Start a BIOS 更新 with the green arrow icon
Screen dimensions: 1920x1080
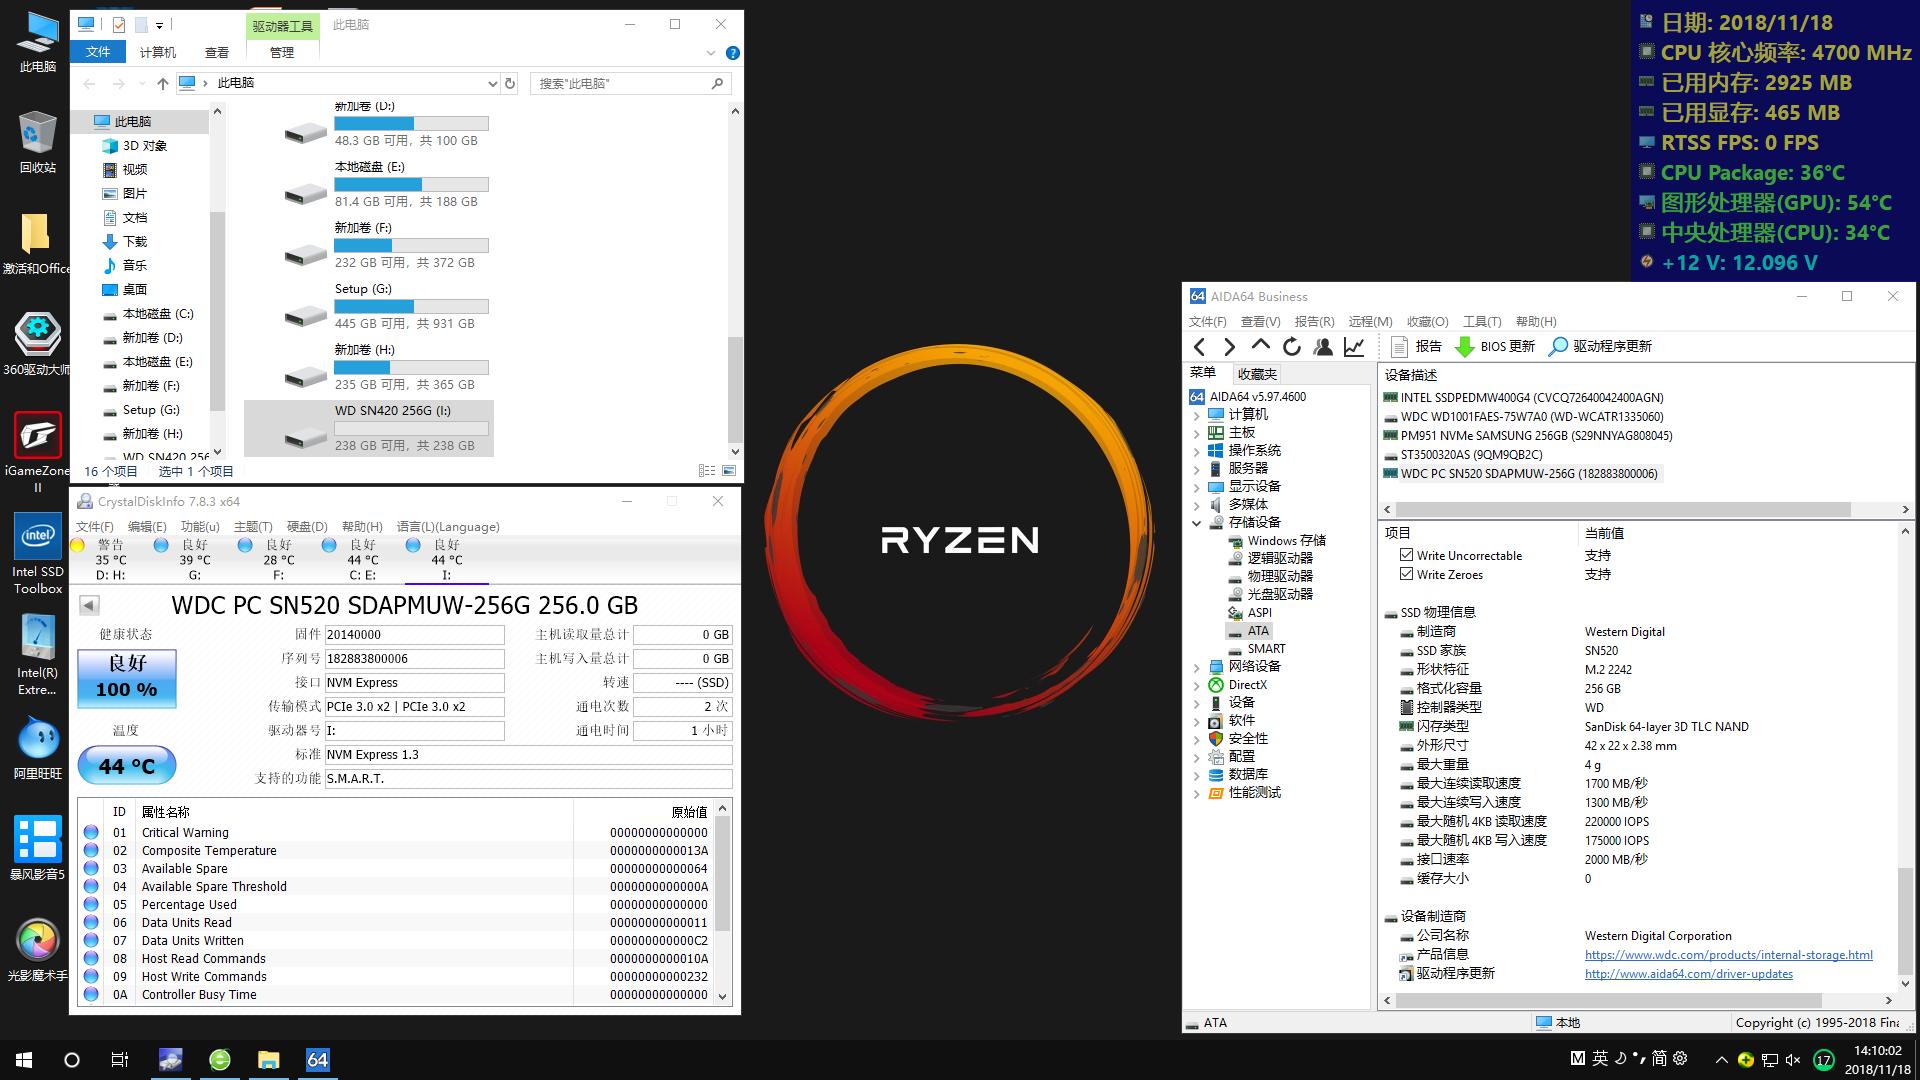click(1466, 346)
